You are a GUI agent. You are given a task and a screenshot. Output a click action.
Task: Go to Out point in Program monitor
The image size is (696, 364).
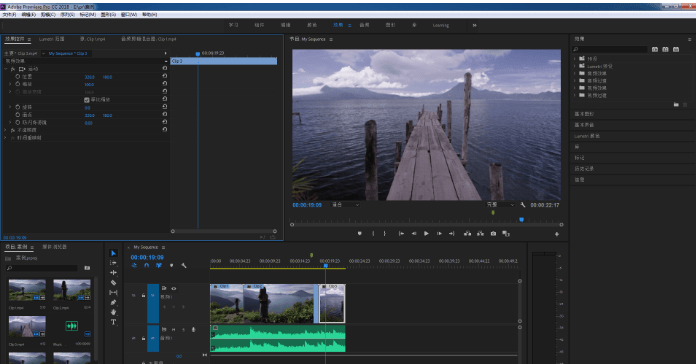coord(451,233)
